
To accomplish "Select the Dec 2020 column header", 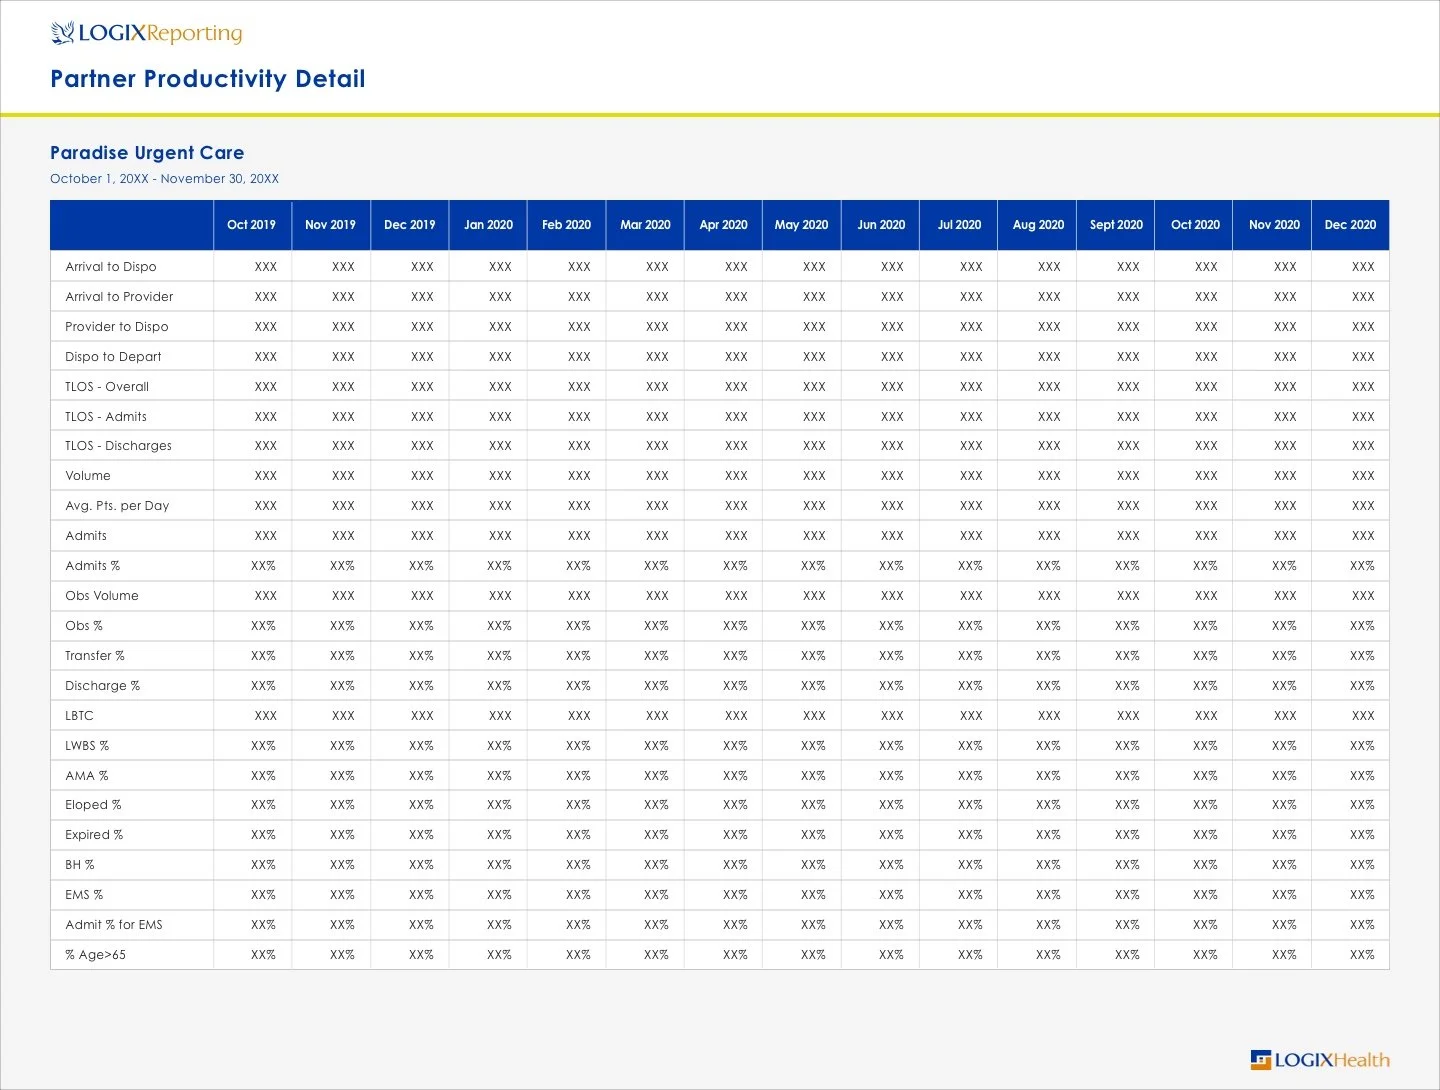I will [1350, 225].
